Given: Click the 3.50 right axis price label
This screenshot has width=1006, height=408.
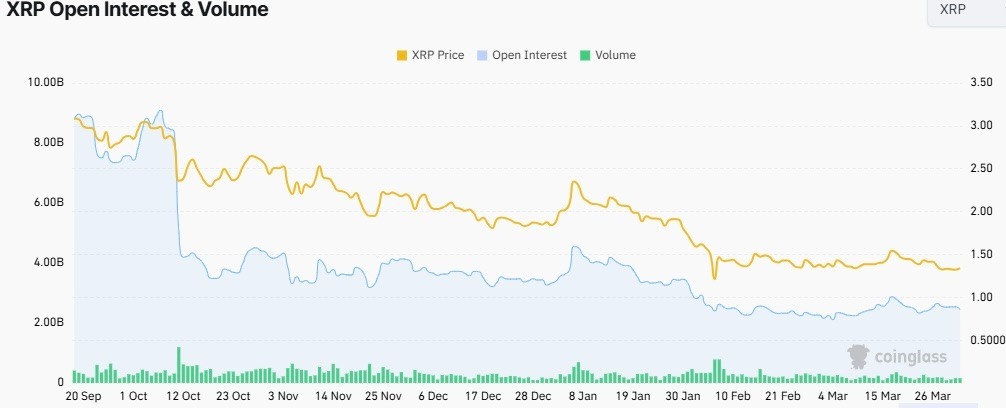Looking at the screenshot, I should pyautogui.click(x=980, y=82).
